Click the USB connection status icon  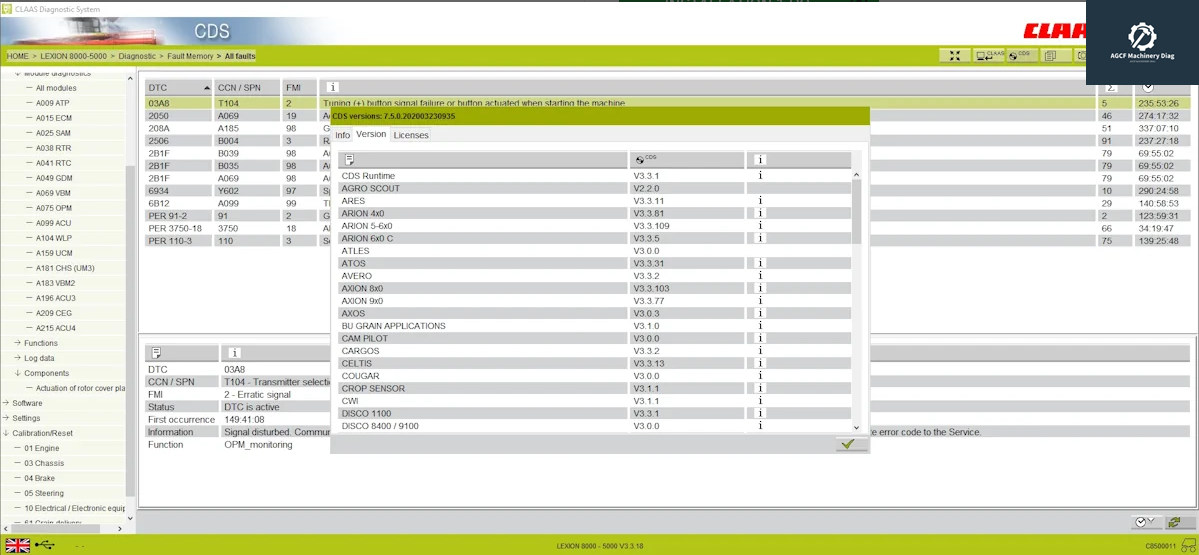coord(45,545)
